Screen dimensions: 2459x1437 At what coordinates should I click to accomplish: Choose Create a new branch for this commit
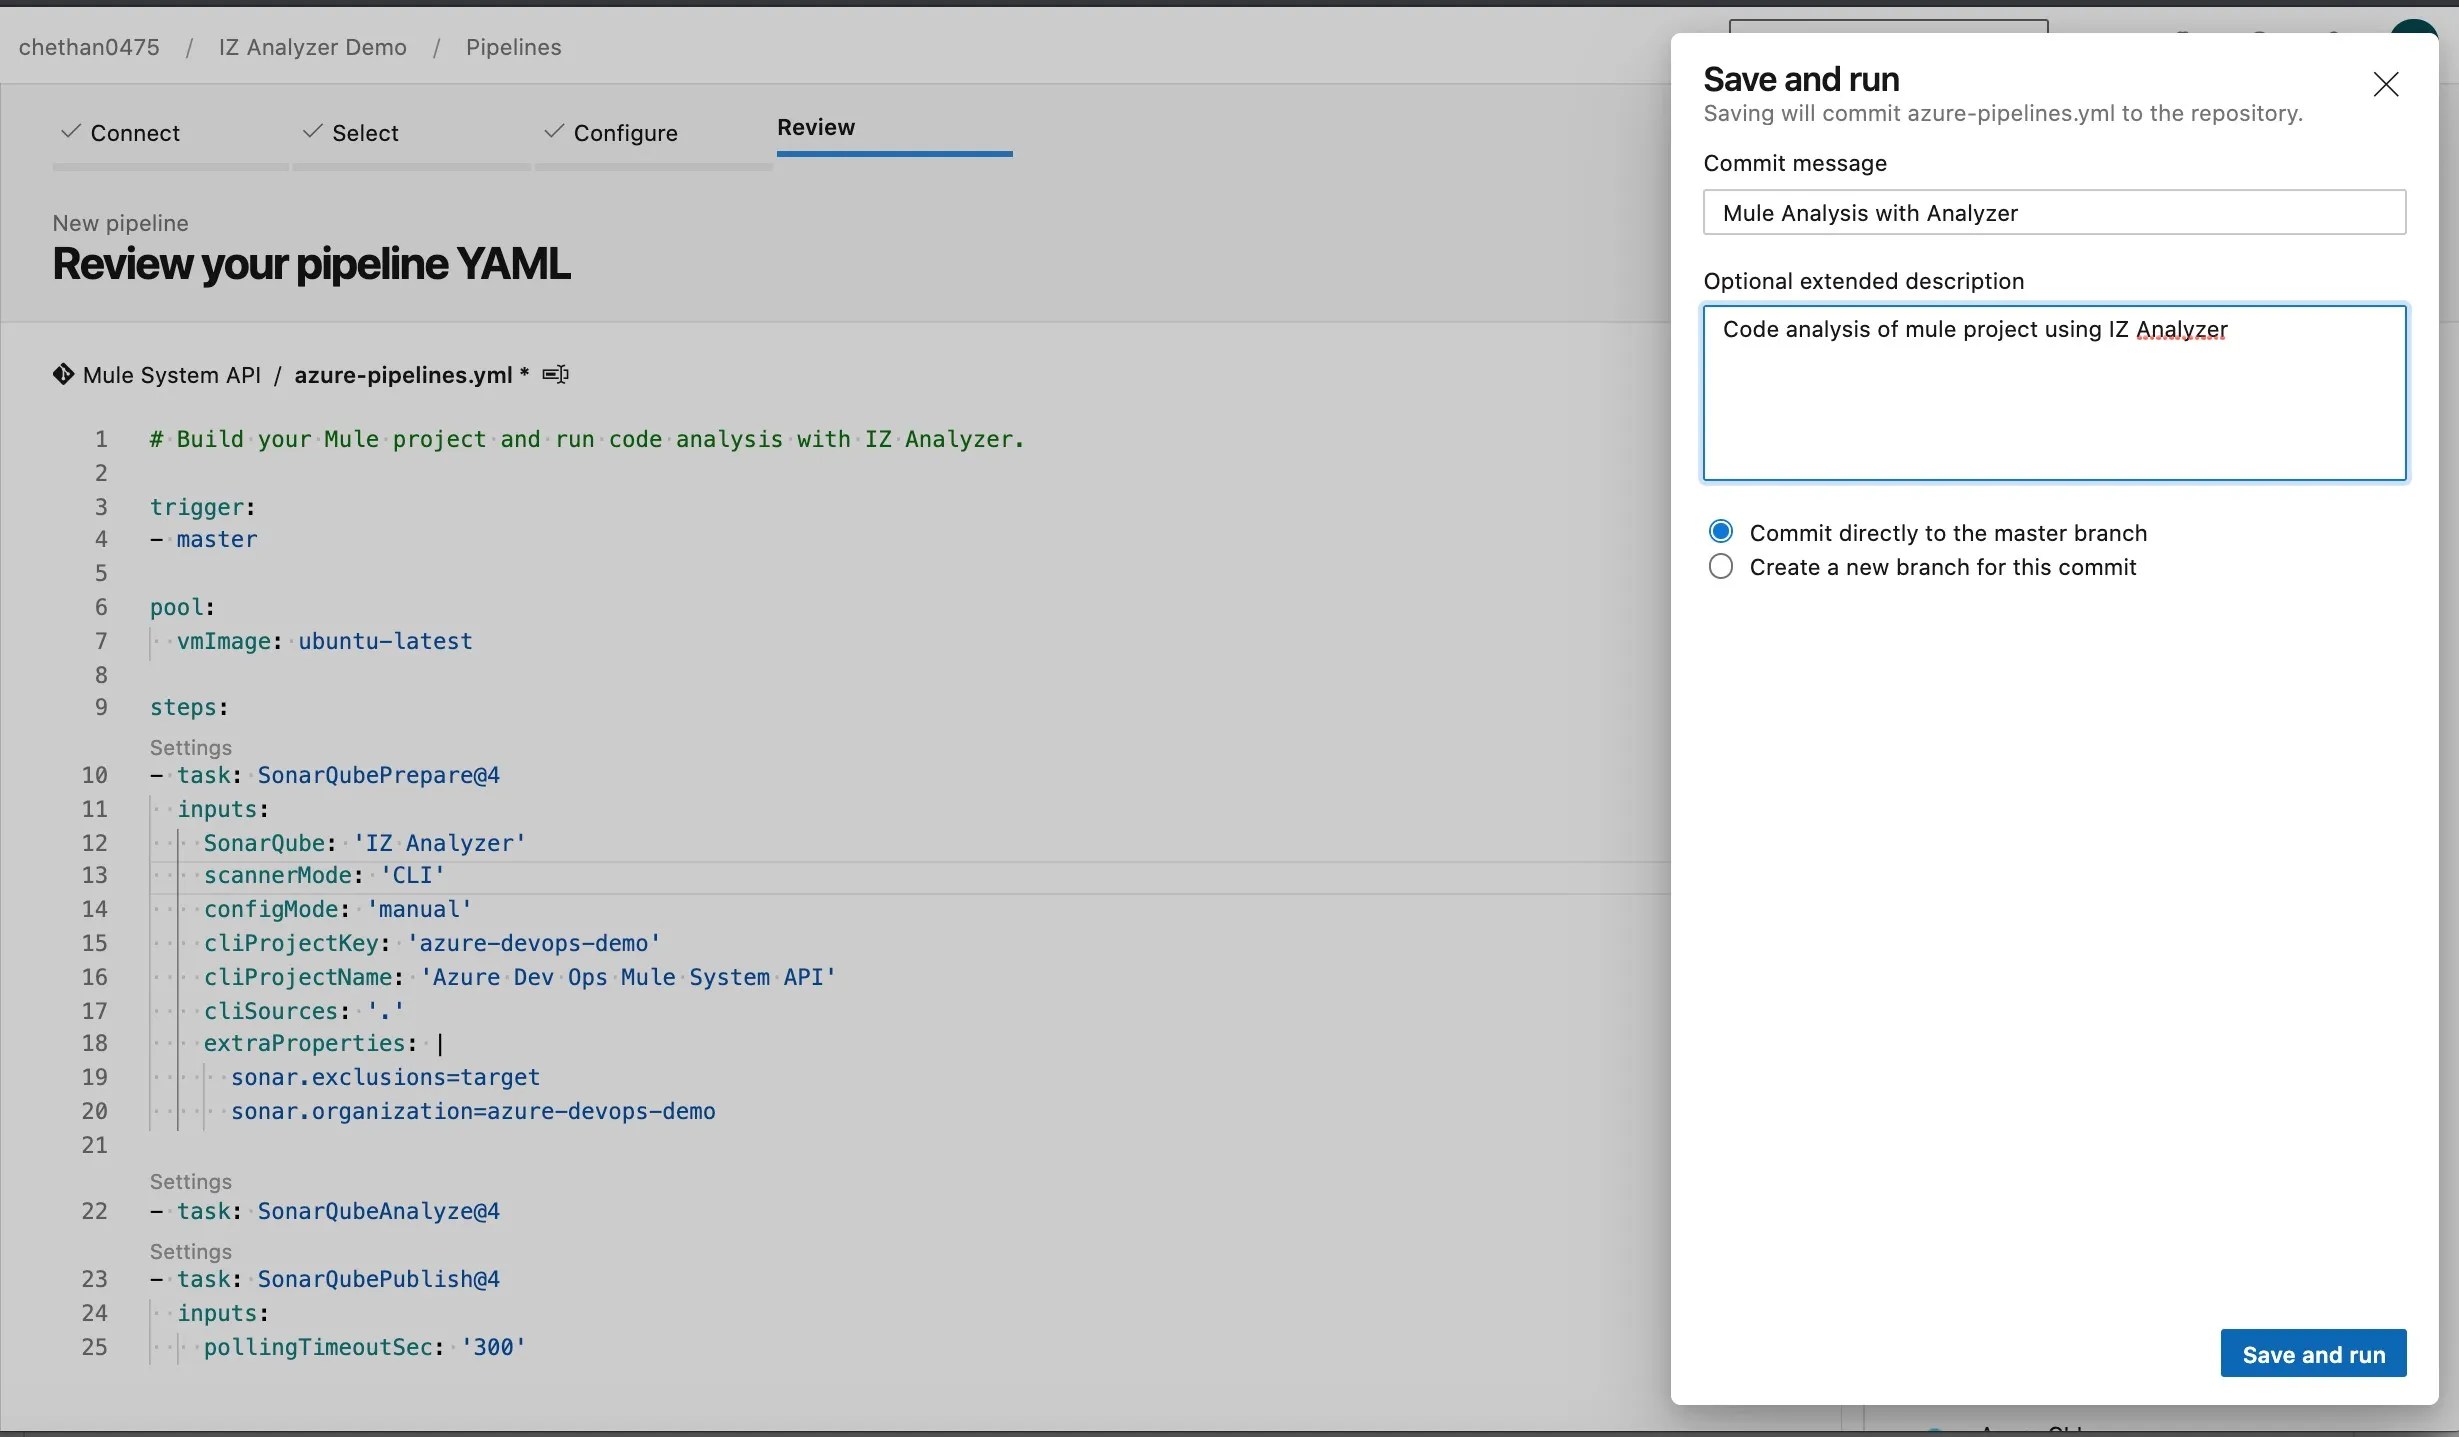point(1720,567)
